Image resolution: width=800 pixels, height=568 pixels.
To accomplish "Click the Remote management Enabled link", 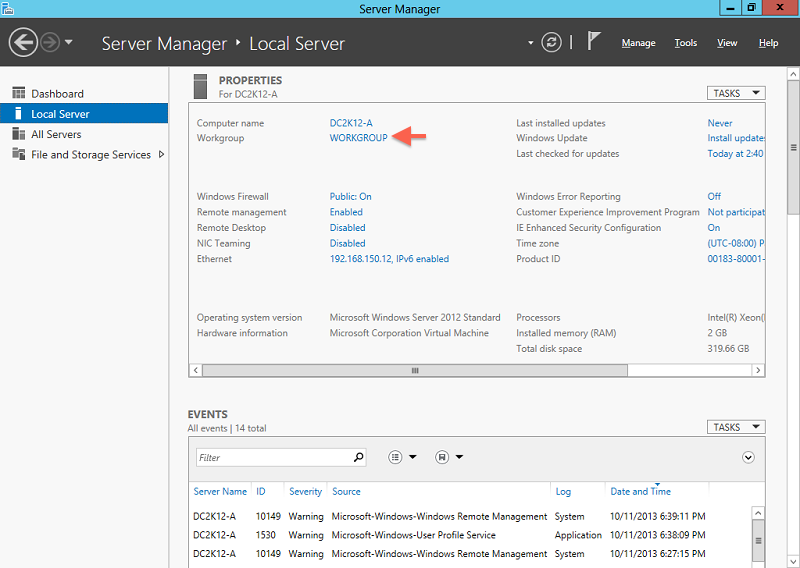I will [x=346, y=212].
